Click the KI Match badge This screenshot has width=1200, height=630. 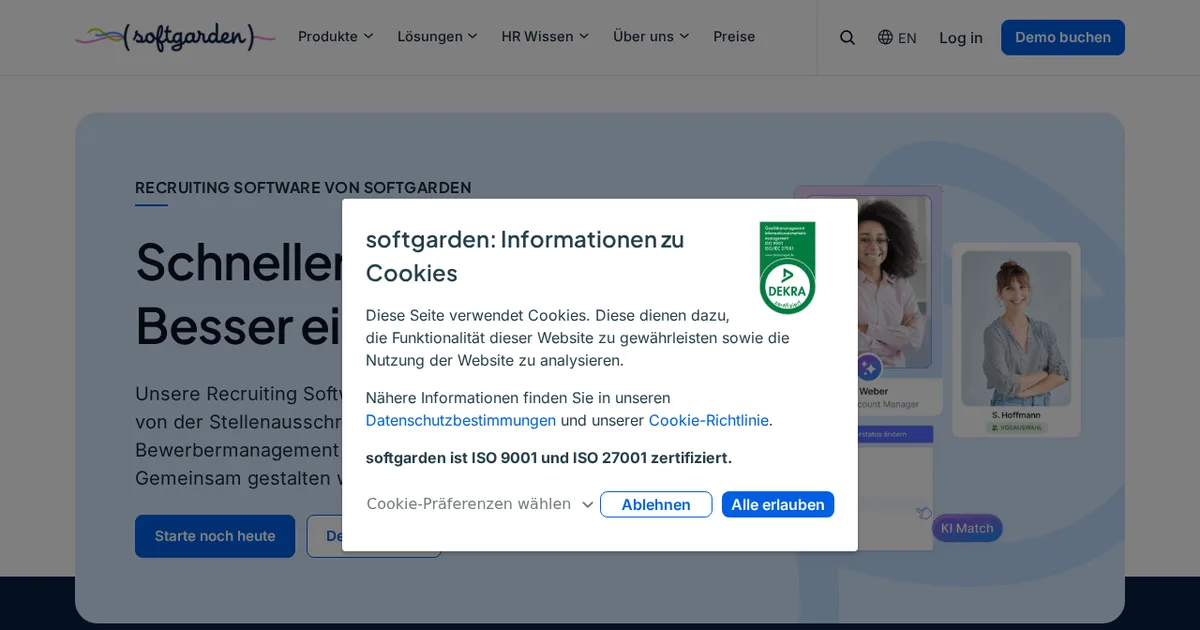pos(967,528)
